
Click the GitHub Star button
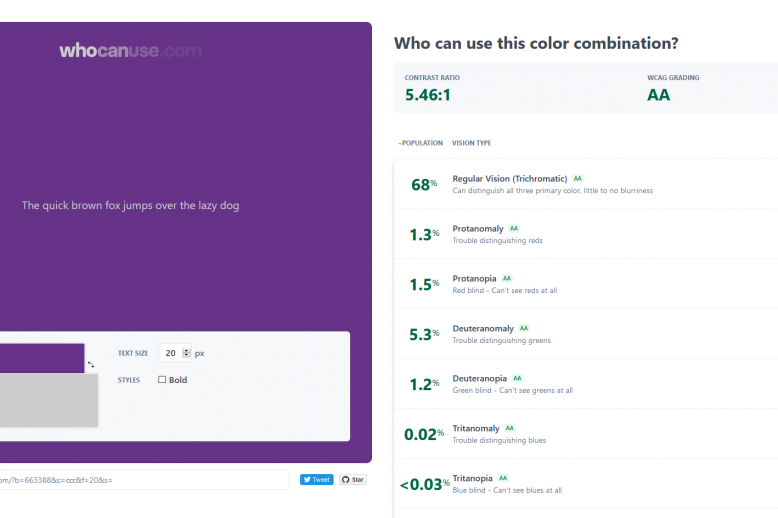click(353, 480)
